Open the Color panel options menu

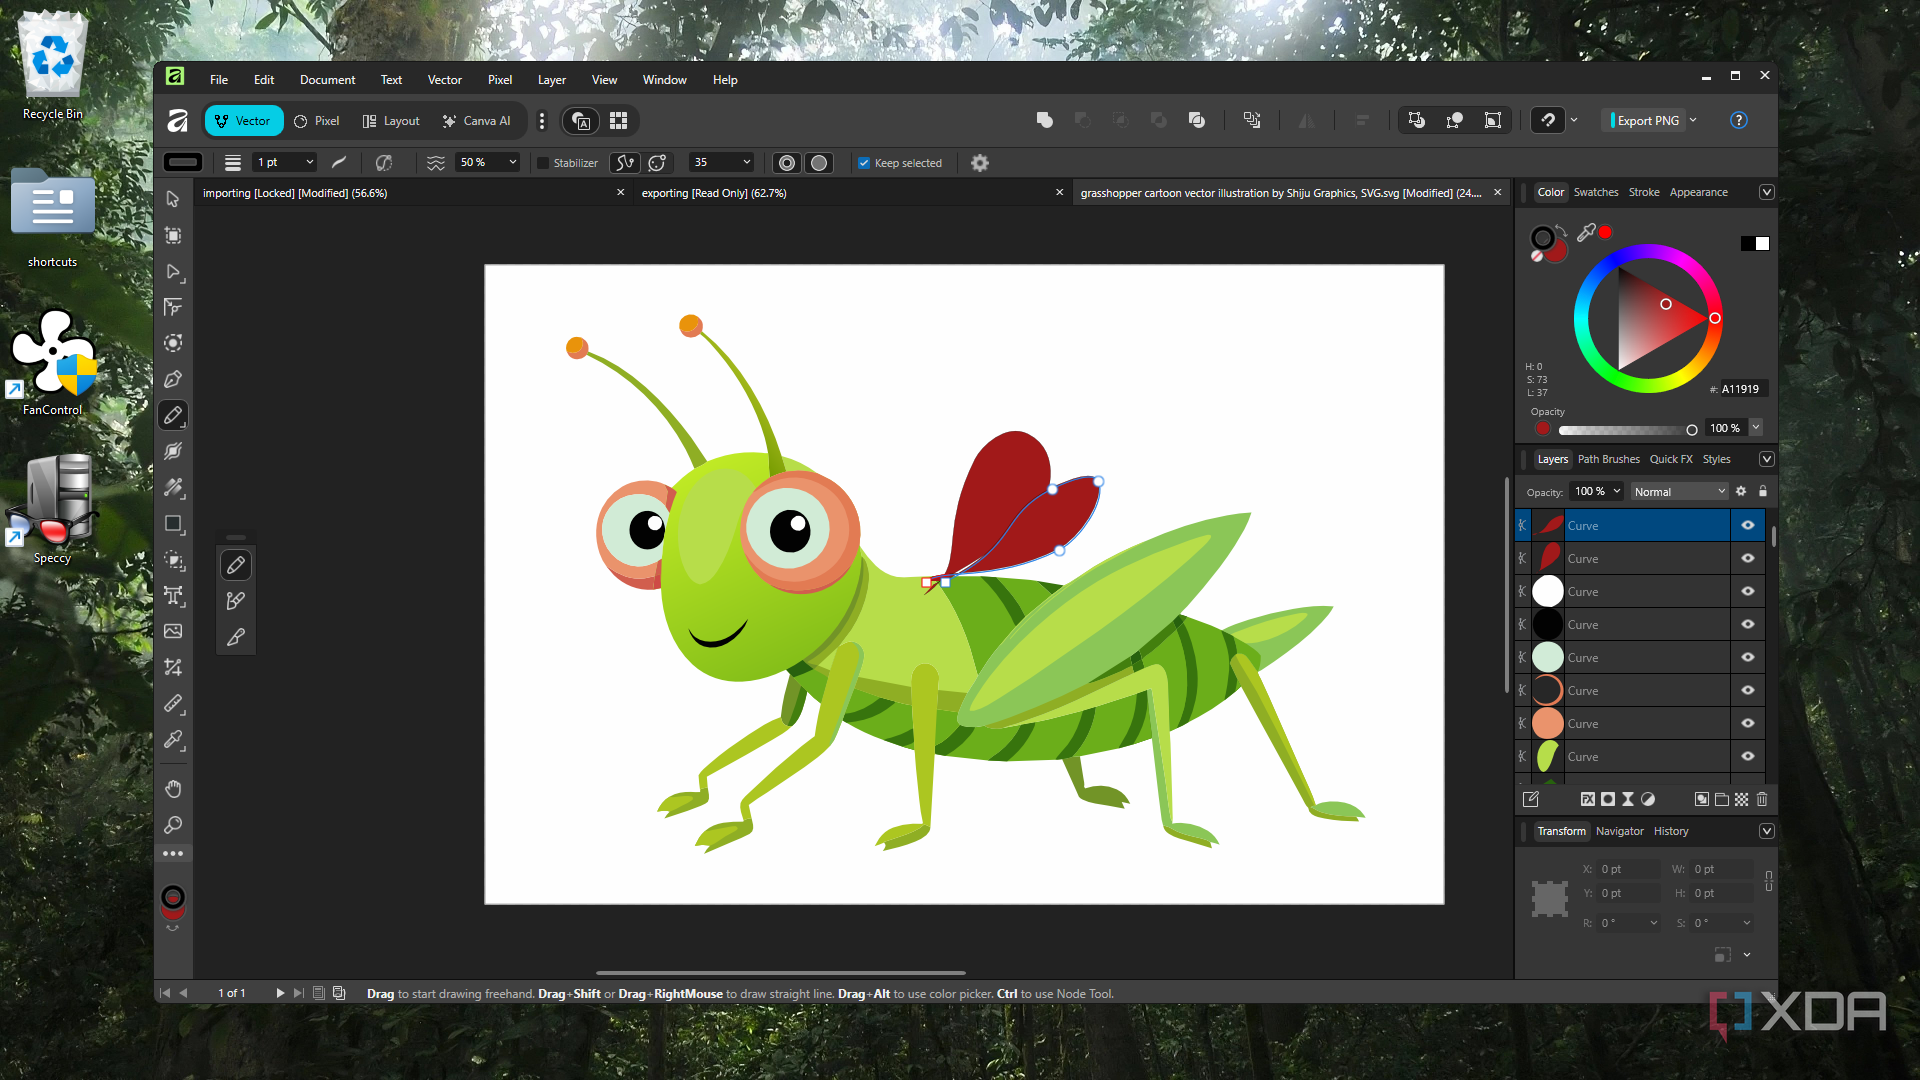point(1767,192)
